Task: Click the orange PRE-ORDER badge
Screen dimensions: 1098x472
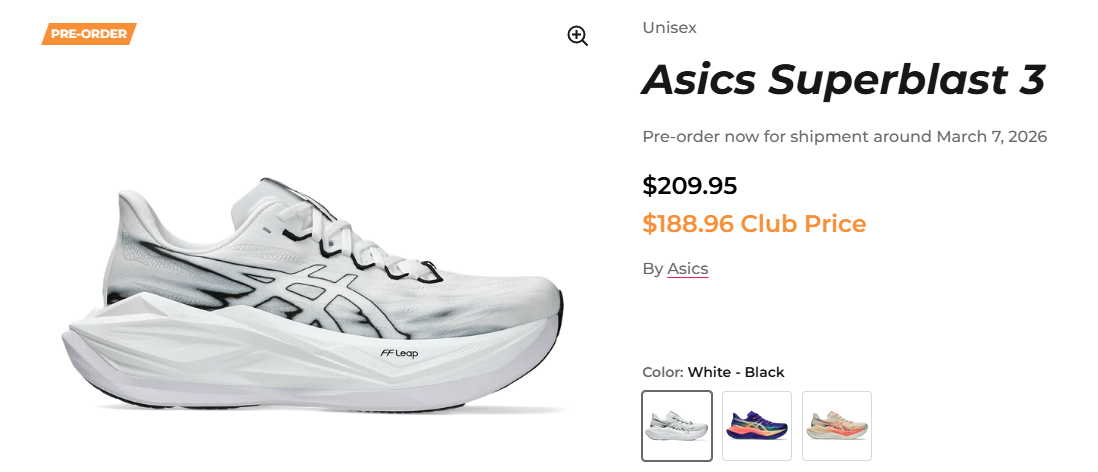Action: (89, 34)
